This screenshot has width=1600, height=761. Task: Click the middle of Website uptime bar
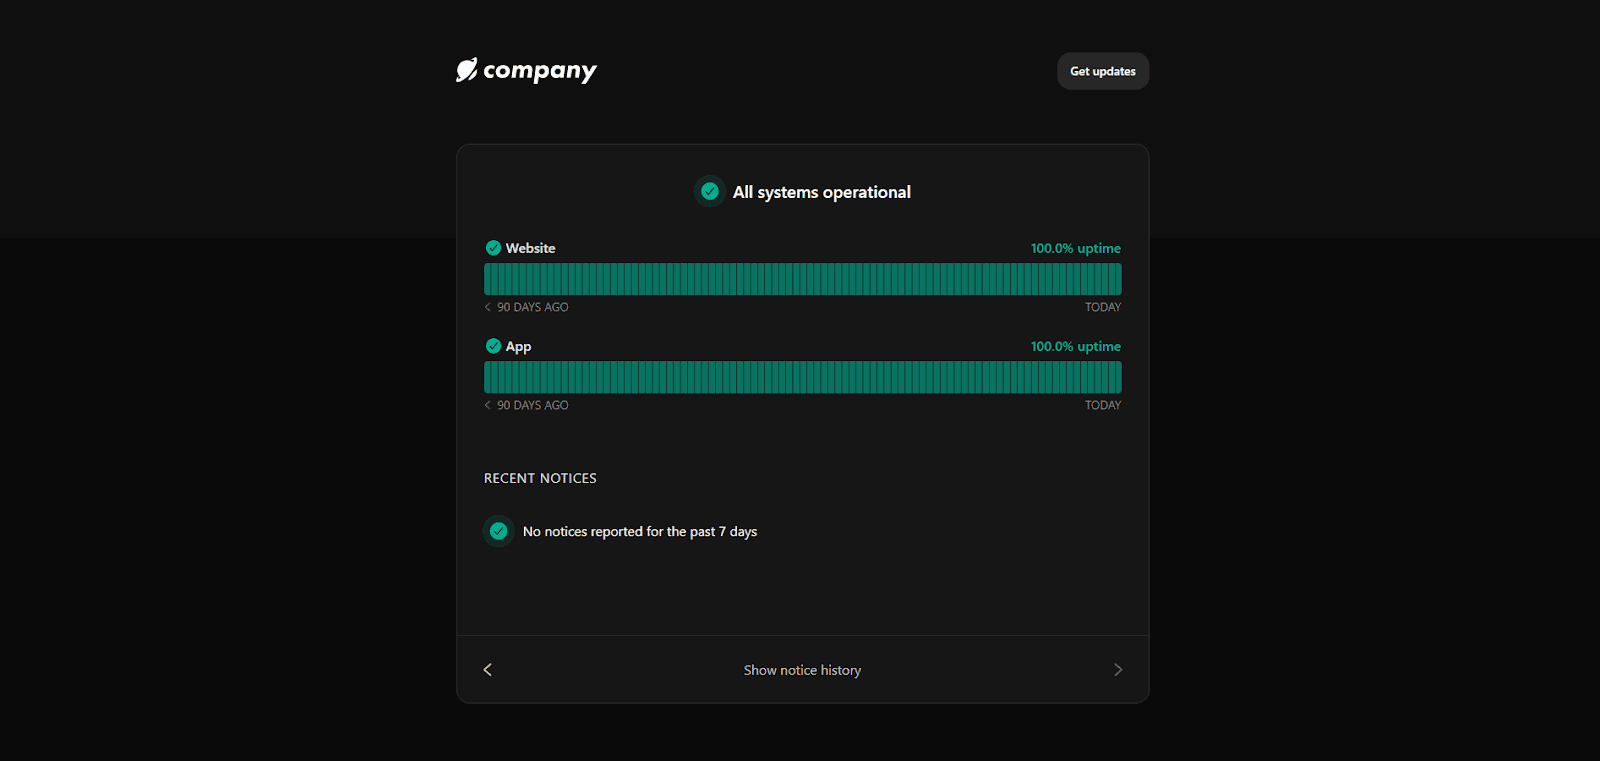tap(803, 279)
